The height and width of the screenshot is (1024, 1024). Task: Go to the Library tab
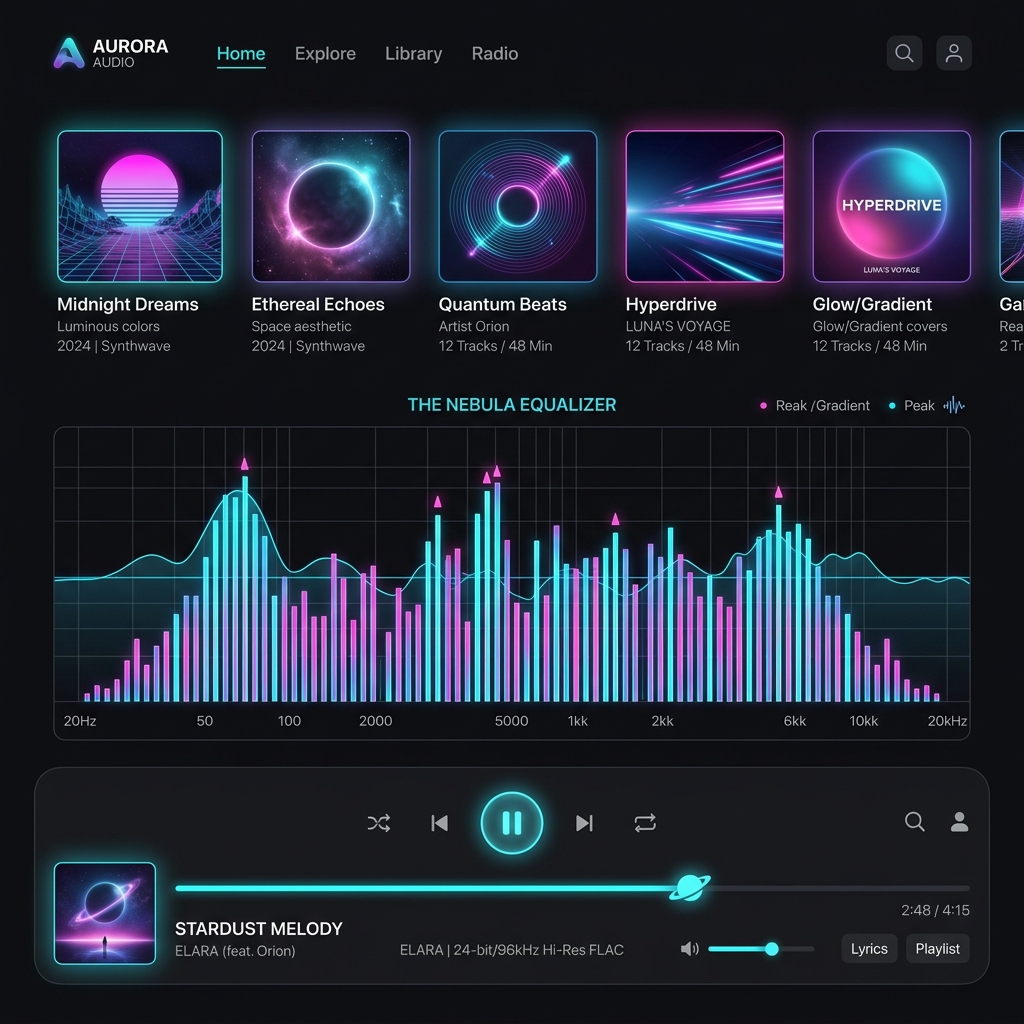click(x=413, y=54)
